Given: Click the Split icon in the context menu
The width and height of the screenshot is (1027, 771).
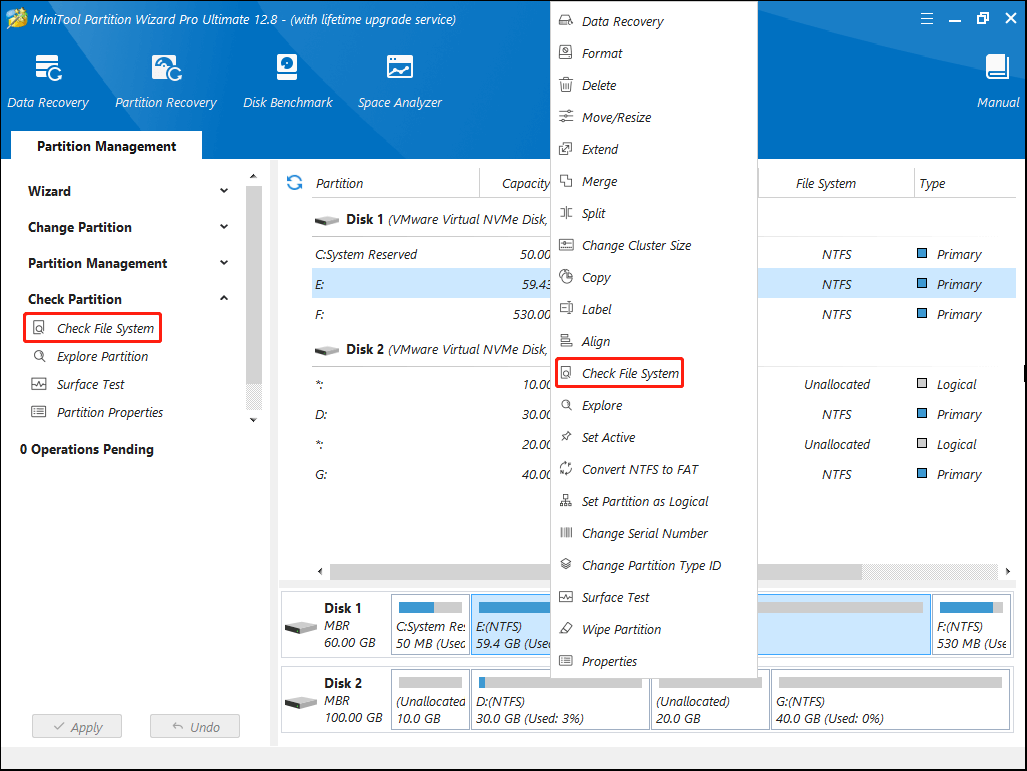Looking at the screenshot, I should click(x=566, y=213).
